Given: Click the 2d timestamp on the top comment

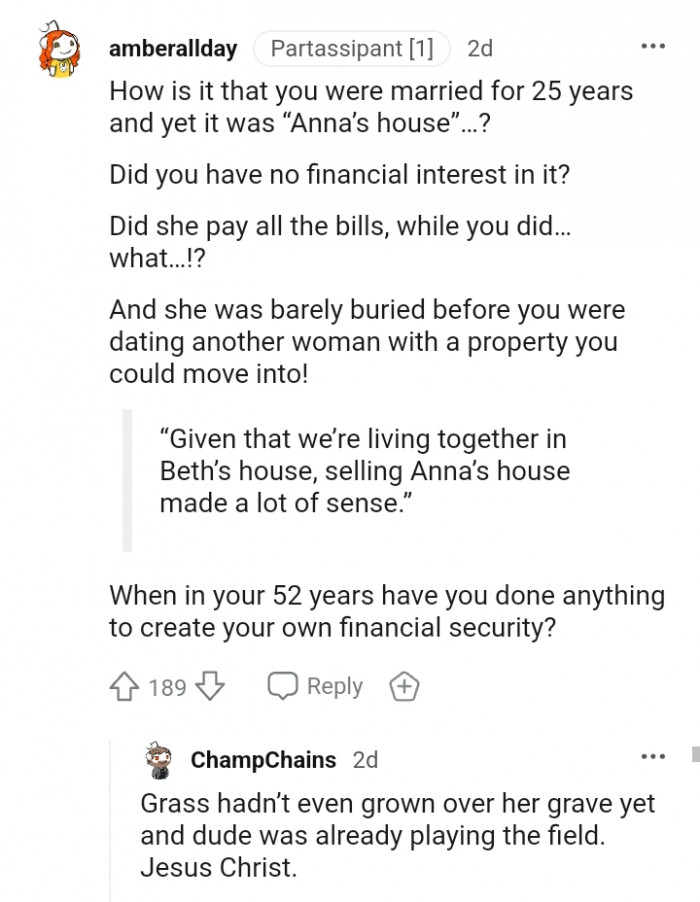Looking at the screenshot, I should pos(478,47).
